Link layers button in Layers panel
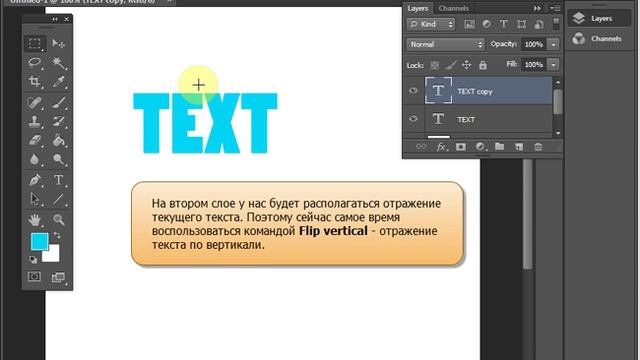Image resolution: width=640 pixels, height=360 pixels. 421,147
